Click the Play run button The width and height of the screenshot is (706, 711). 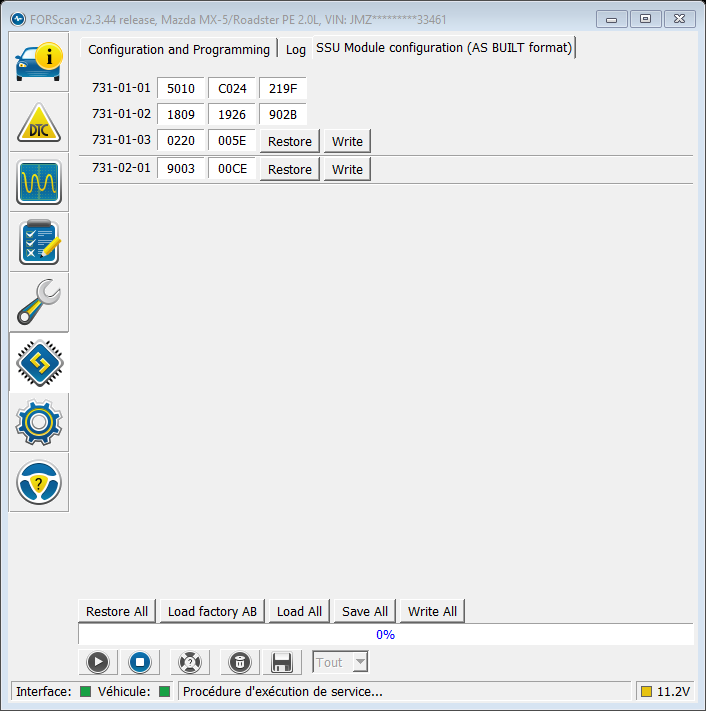[98, 662]
